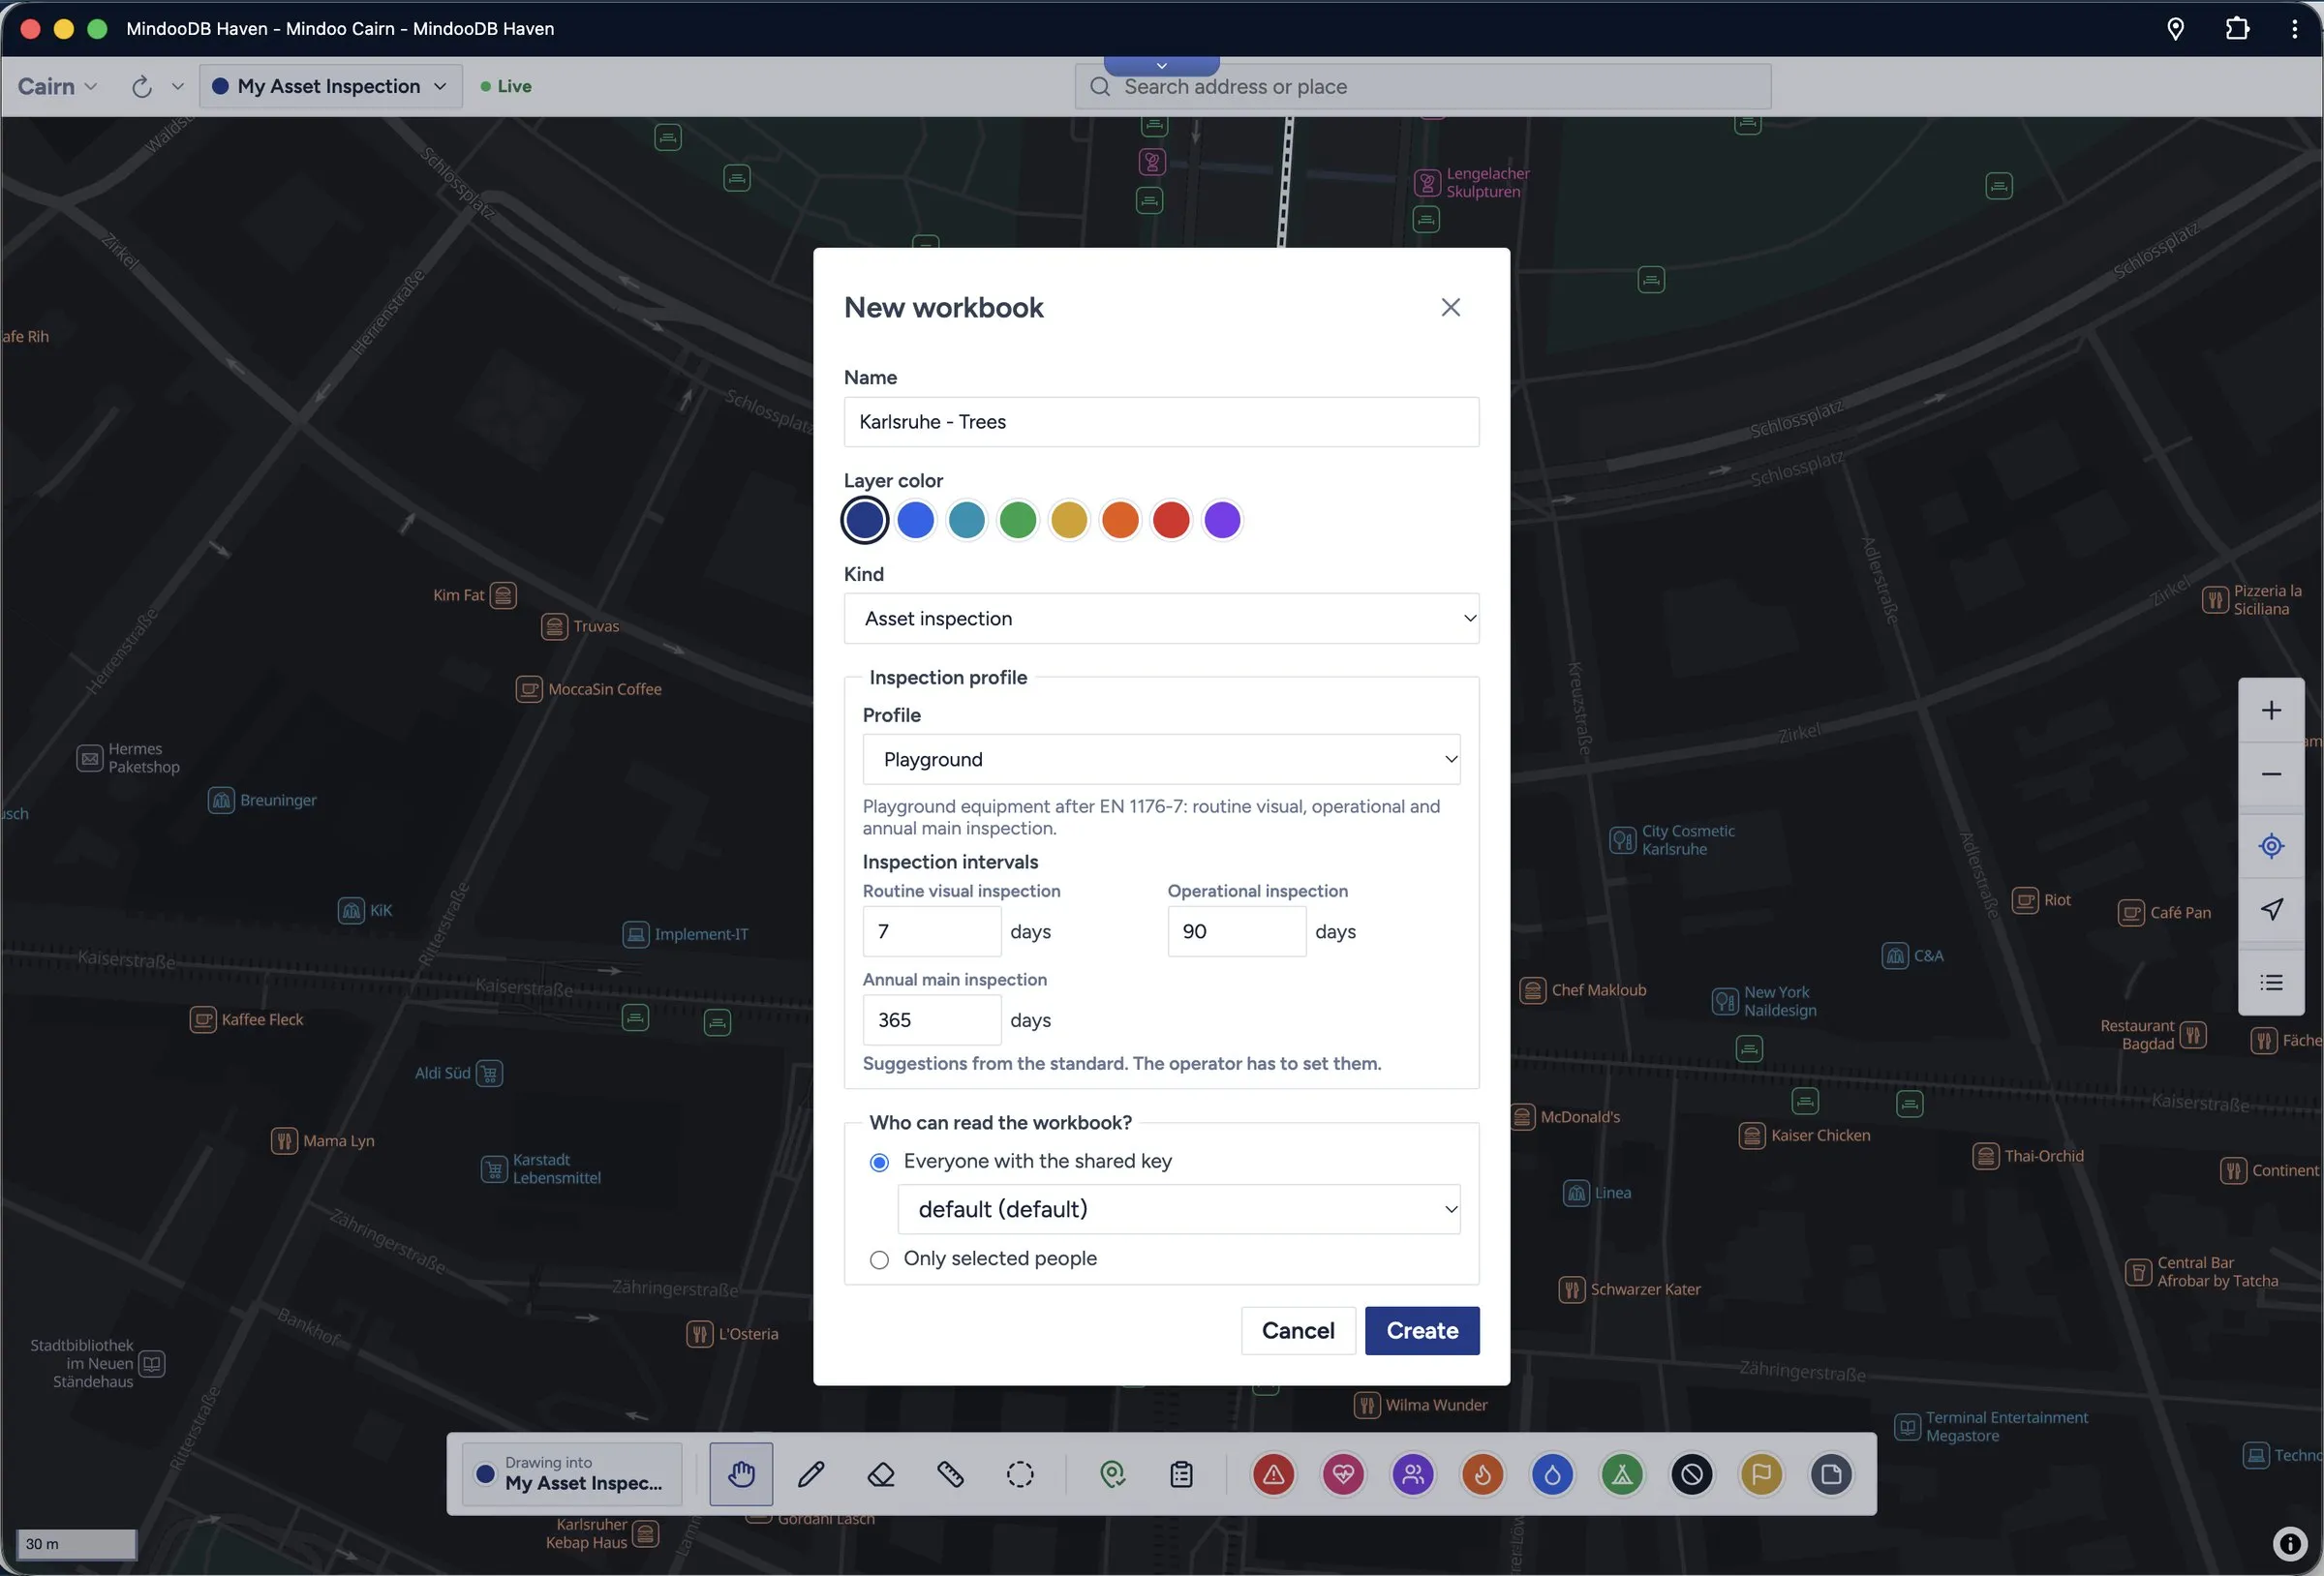Select the dashed circle lasso tool

point(1020,1474)
